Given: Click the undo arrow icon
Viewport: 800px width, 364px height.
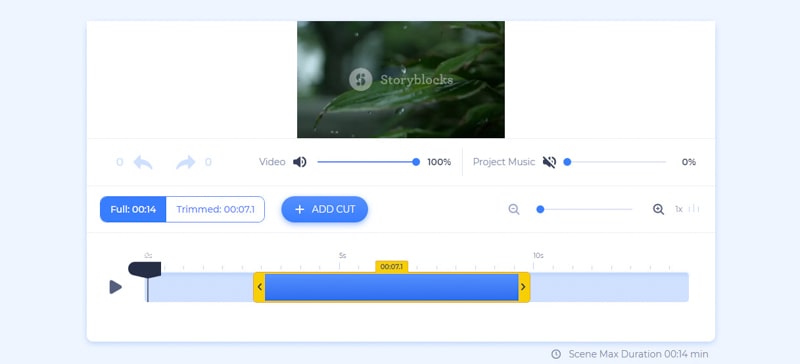Looking at the screenshot, I should pos(143,162).
